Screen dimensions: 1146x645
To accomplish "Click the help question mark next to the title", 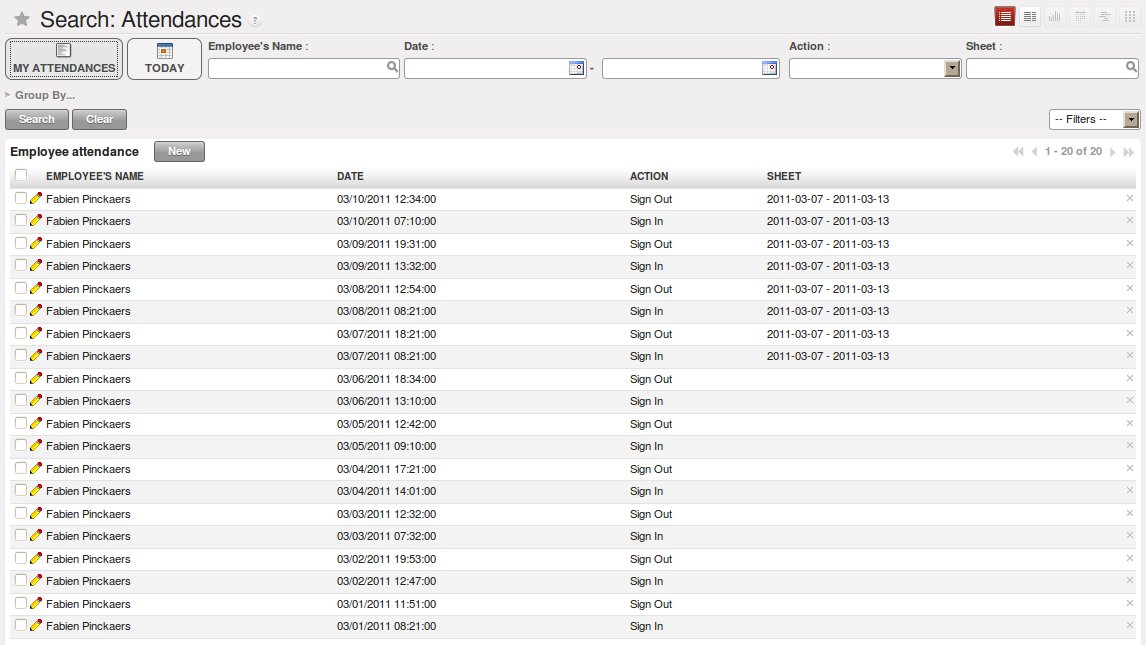I will pyautogui.click(x=255, y=21).
